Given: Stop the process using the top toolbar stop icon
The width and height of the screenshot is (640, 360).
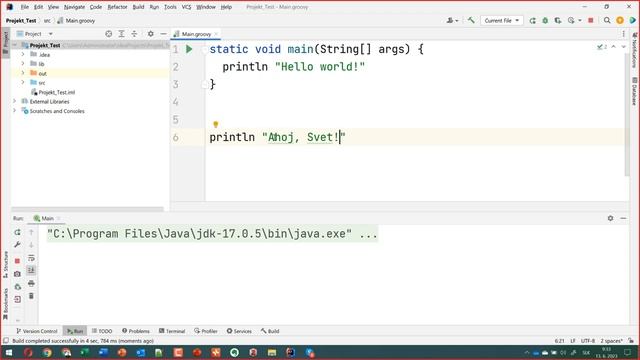Looking at the screenshot, I should pyautogui.click(x=591, y=20).
